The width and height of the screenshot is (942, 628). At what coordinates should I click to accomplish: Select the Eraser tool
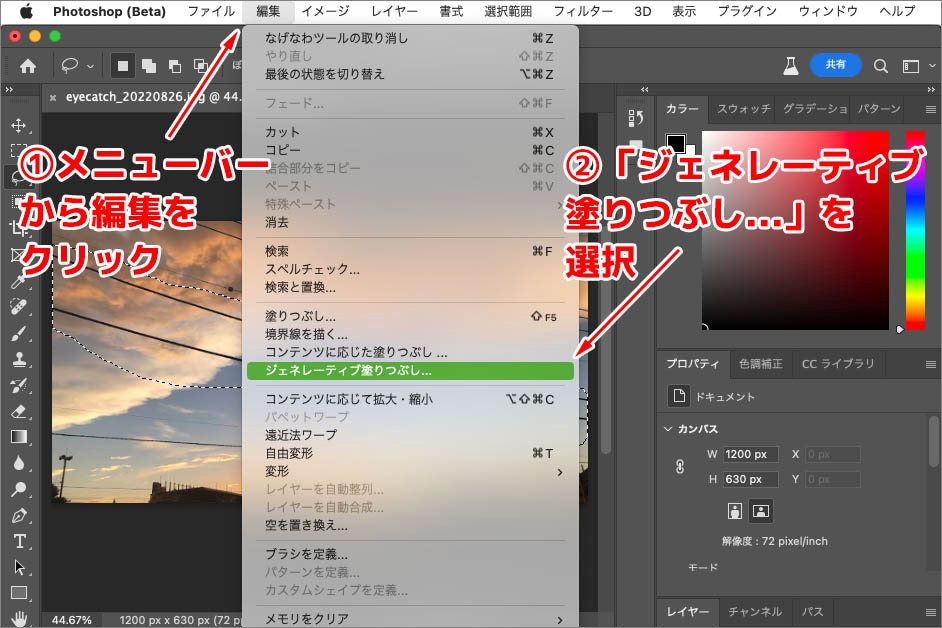pyautogui.click(x=18, y=411)
